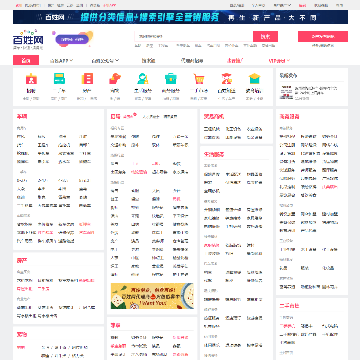
Task: Expand the red-text dropdown tab in navigation bar
Action: (x=279, y=61)
